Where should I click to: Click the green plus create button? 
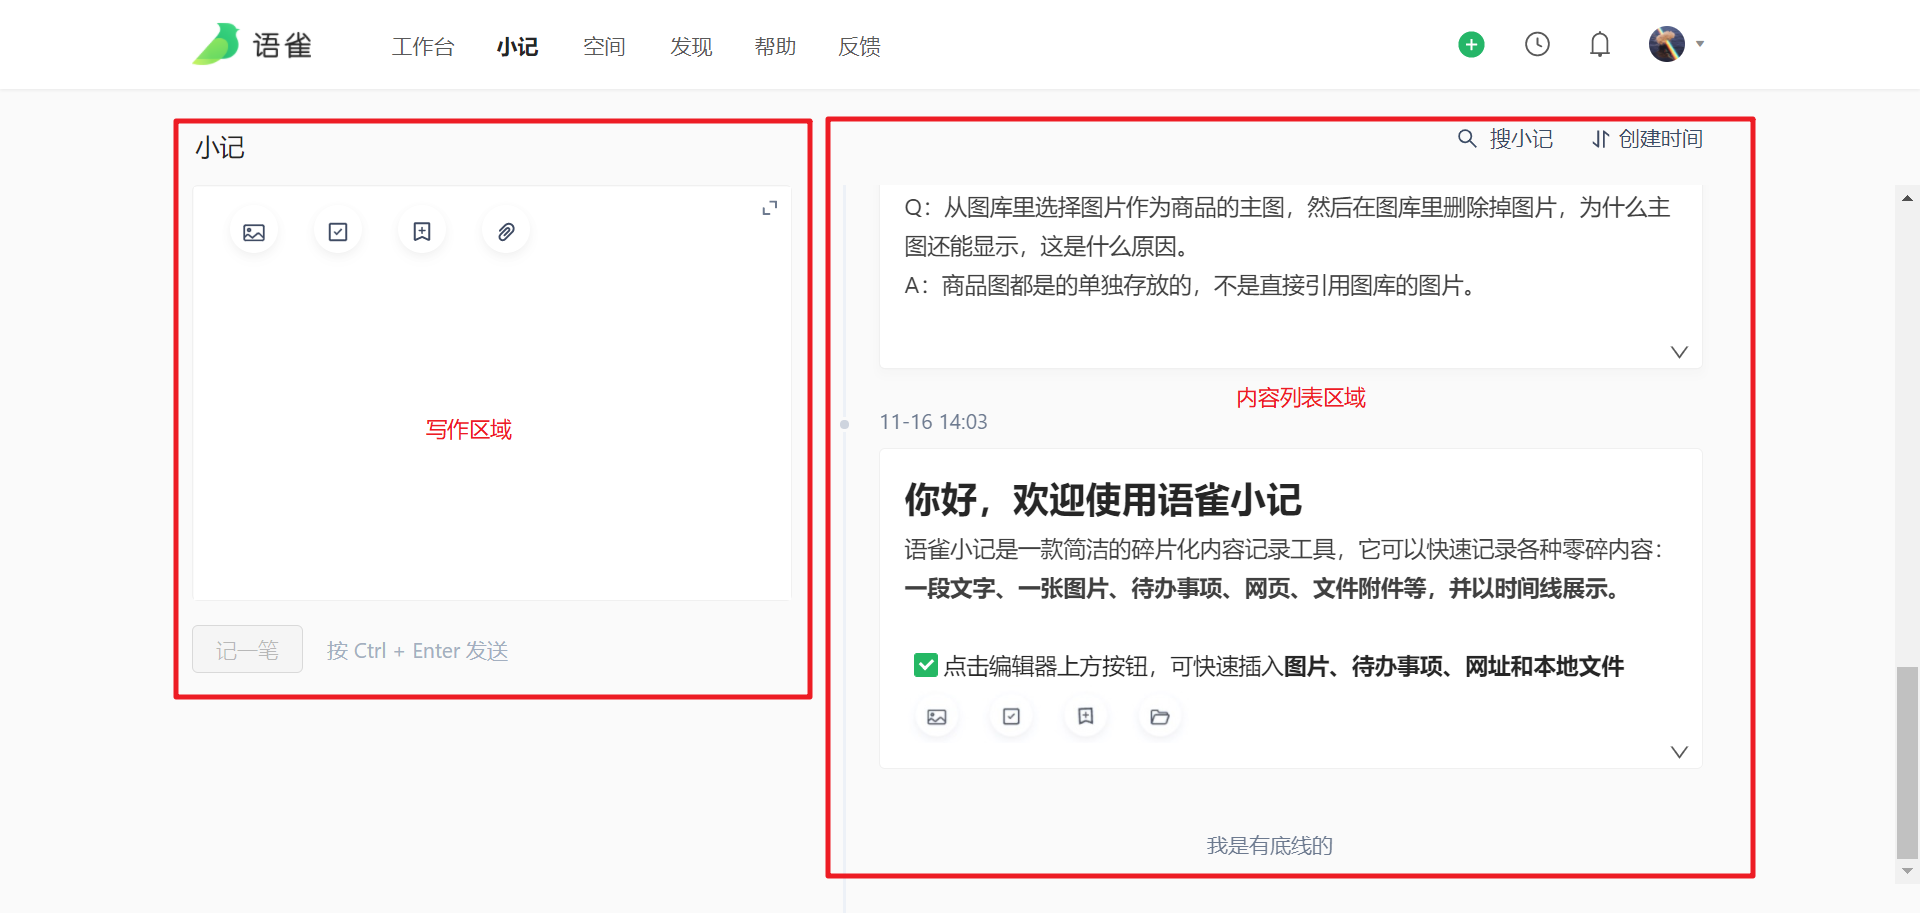coord(1471,44)
